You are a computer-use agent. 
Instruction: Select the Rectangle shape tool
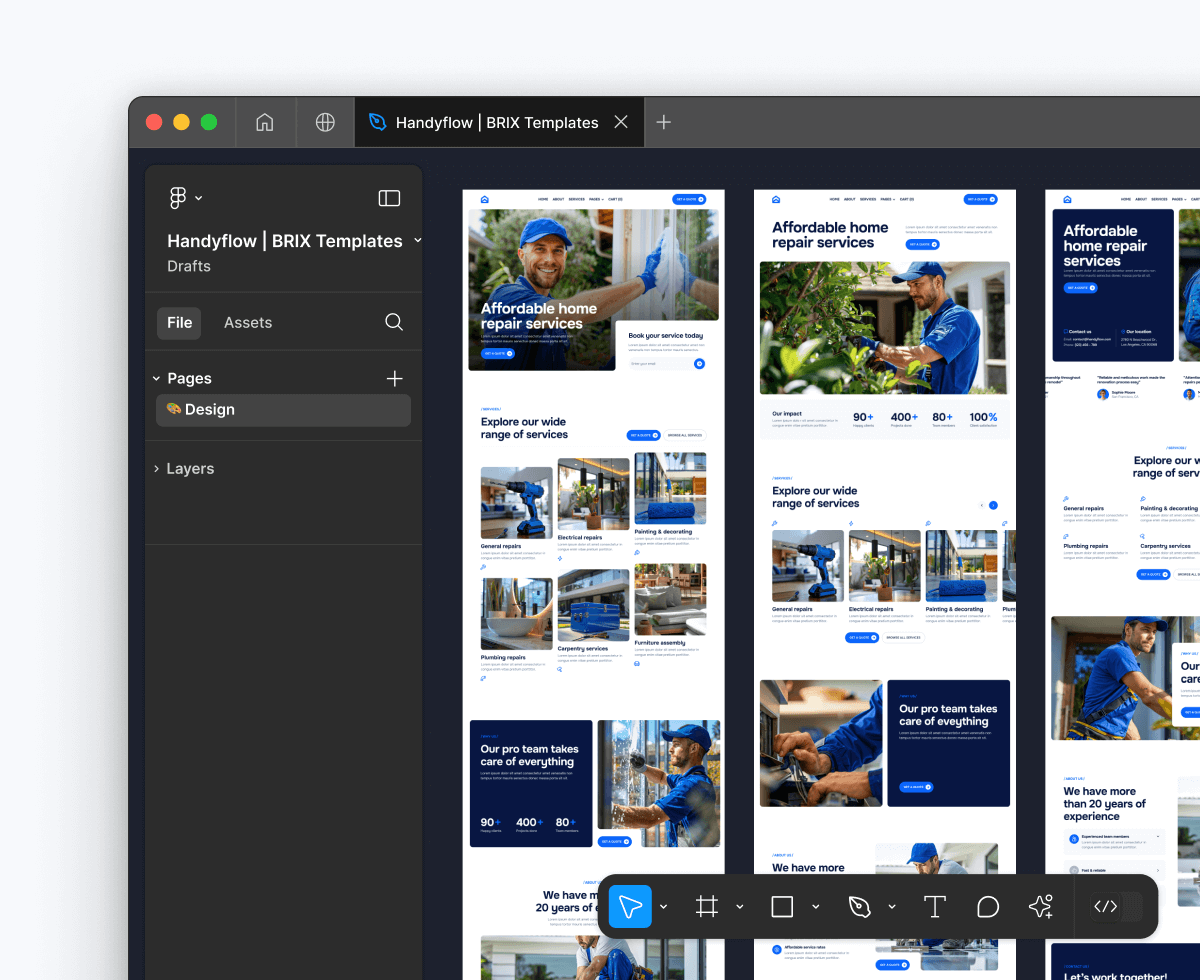click(x=782, y=906)
